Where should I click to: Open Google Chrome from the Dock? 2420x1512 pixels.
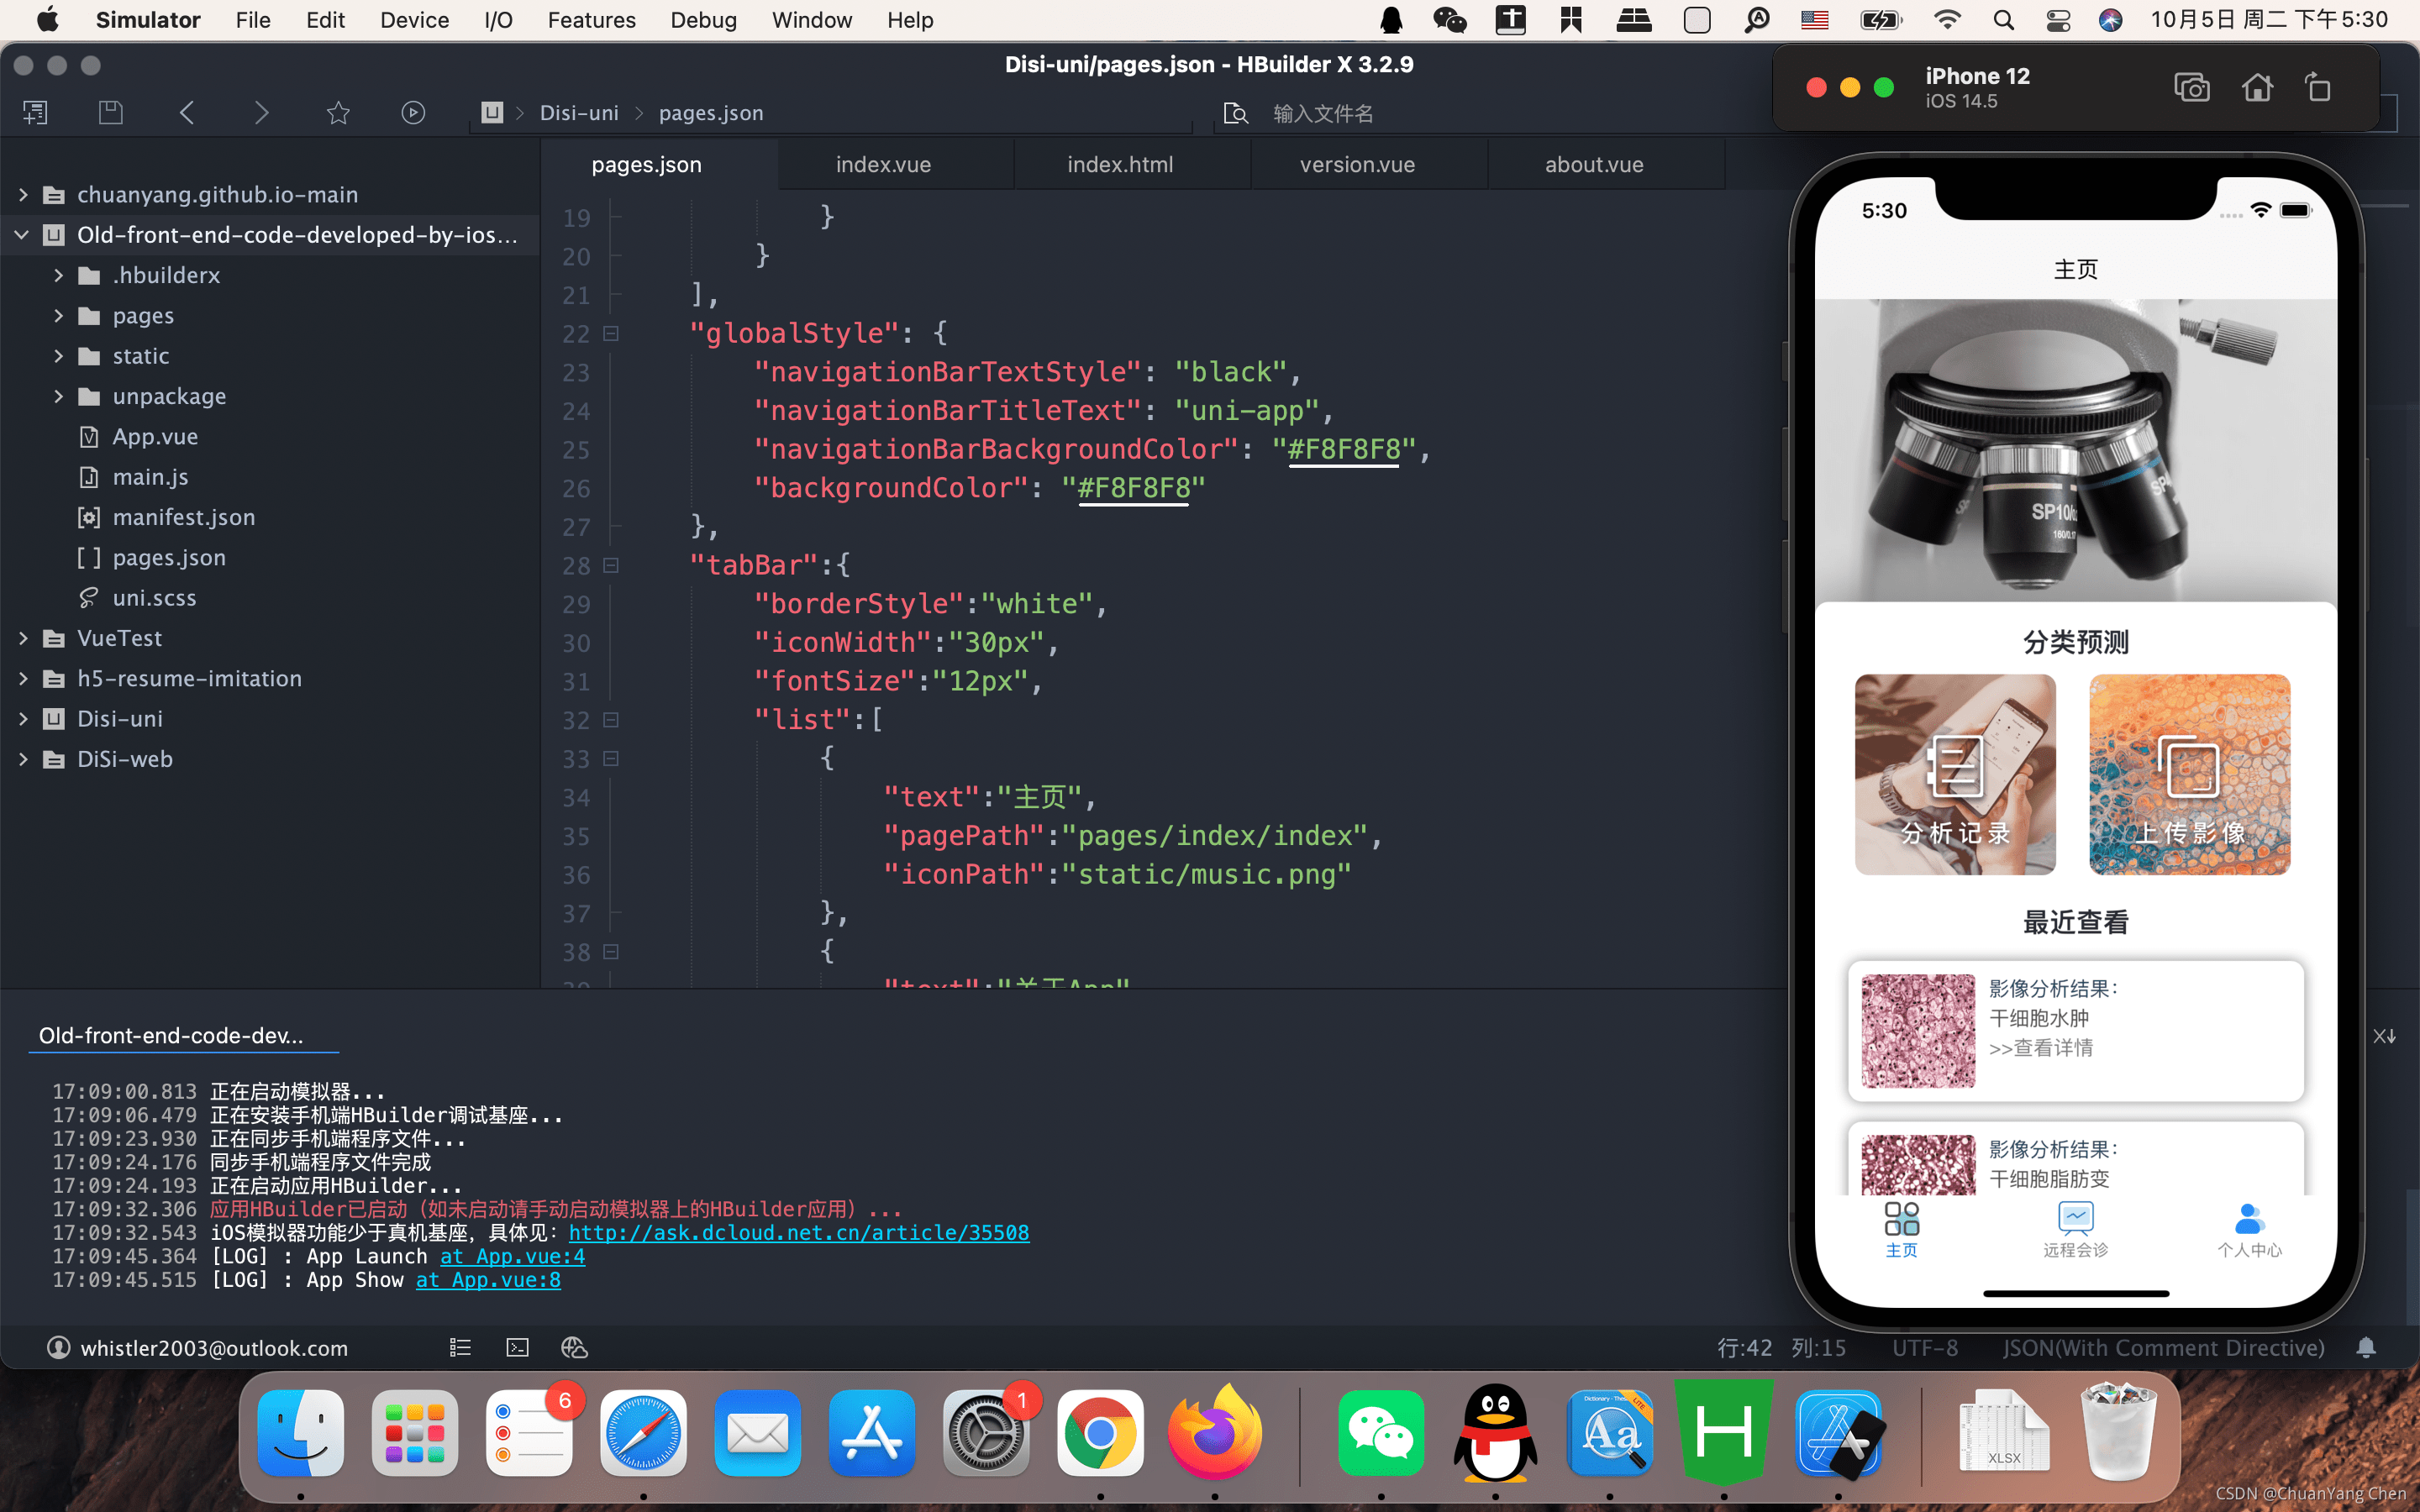click(1100, 1433)
